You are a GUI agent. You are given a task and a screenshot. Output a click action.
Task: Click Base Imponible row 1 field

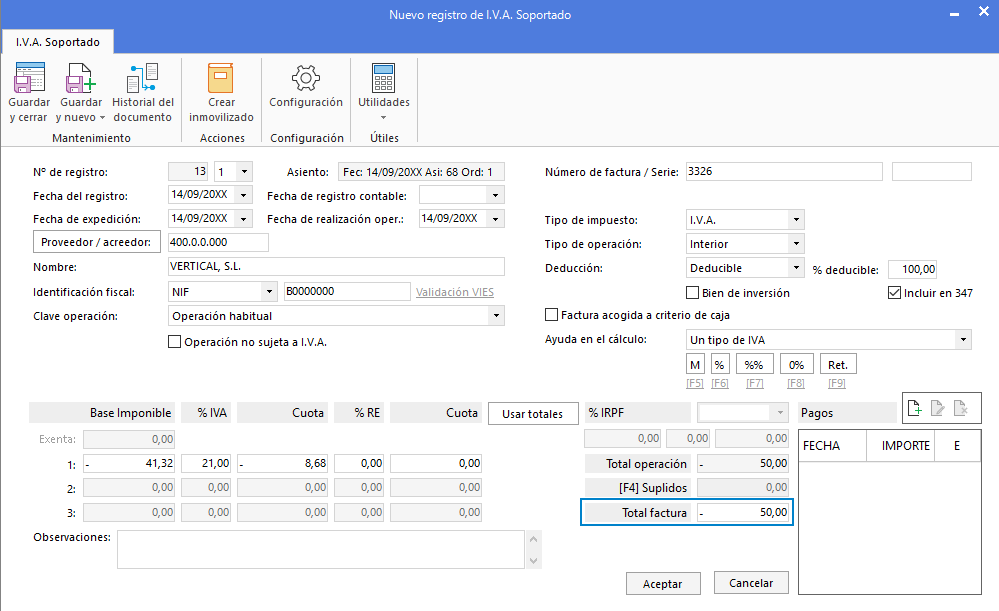pyautogui.click(x=129, y=463)
